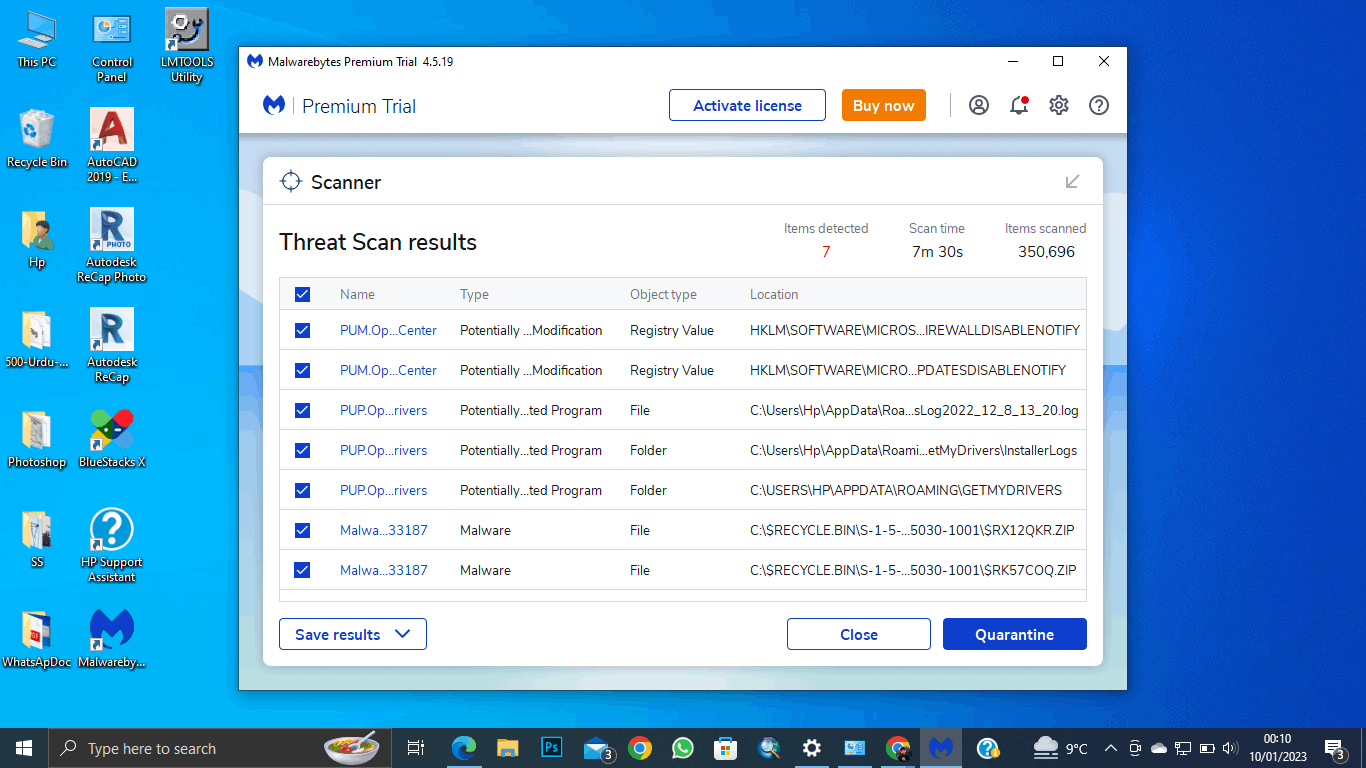The height and width of the screenshot is (768, 1366).
Task: Open the notifications bell icon
Action: 1019,105
